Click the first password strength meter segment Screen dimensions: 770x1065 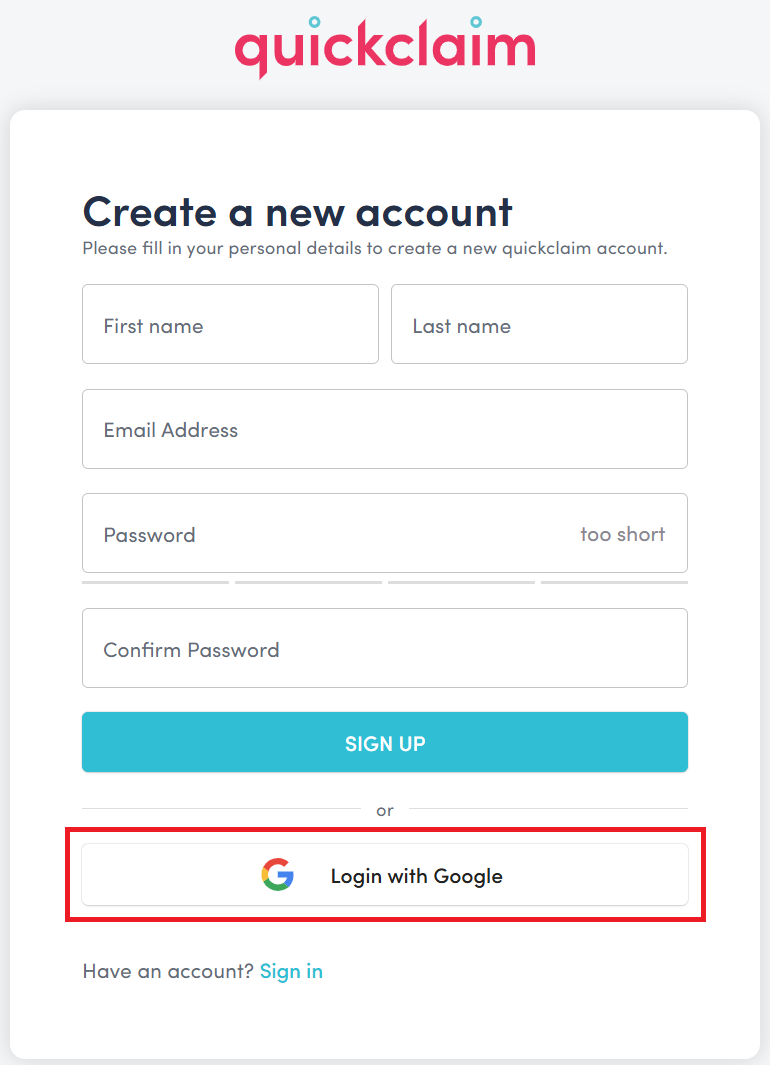click(x=155, y=581)
